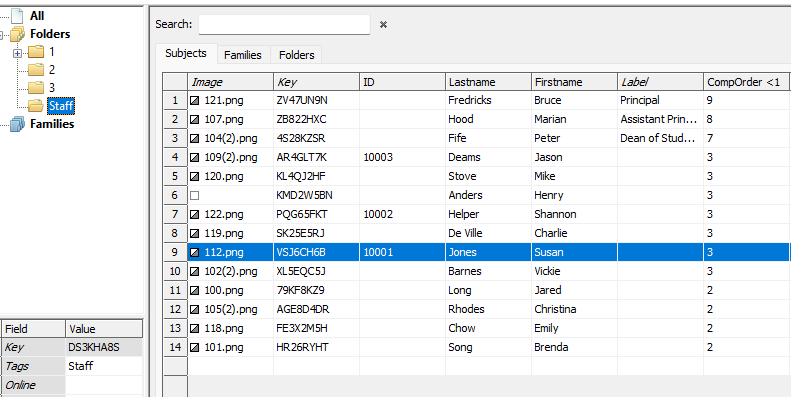Click the folder icon for folder 1
The image size is (791, 397).
pos(35,51)
